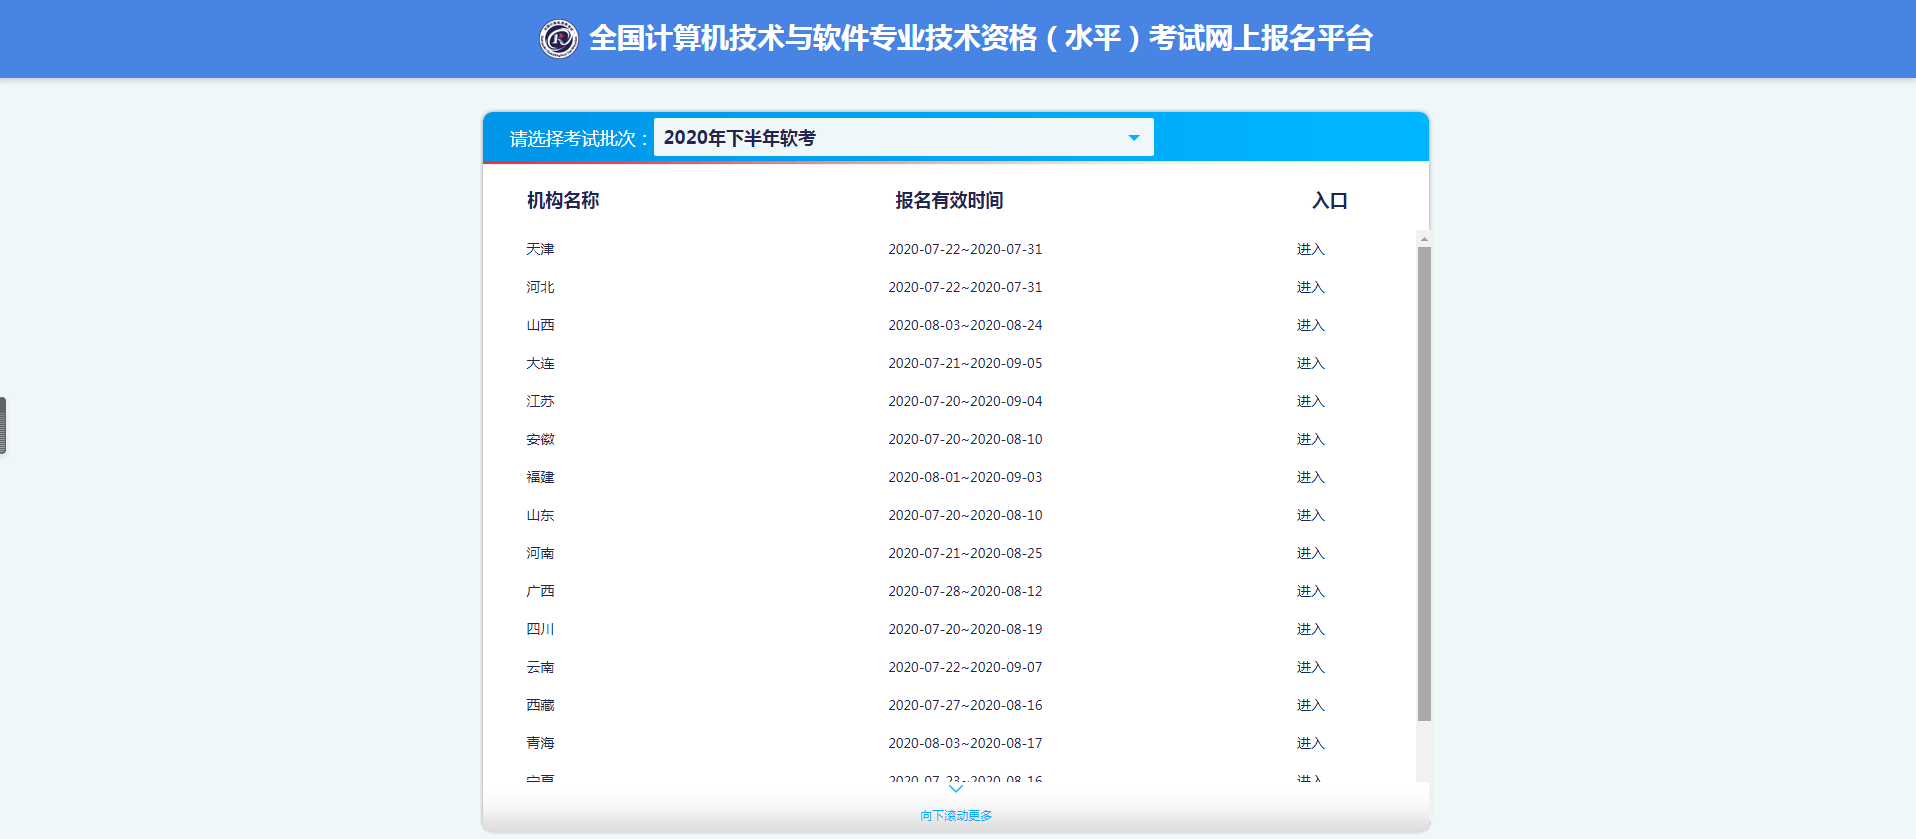The width and height of the screenshot is (1916, 839).
Task: Enter the 山西 registration portal
Action: 1310,325
